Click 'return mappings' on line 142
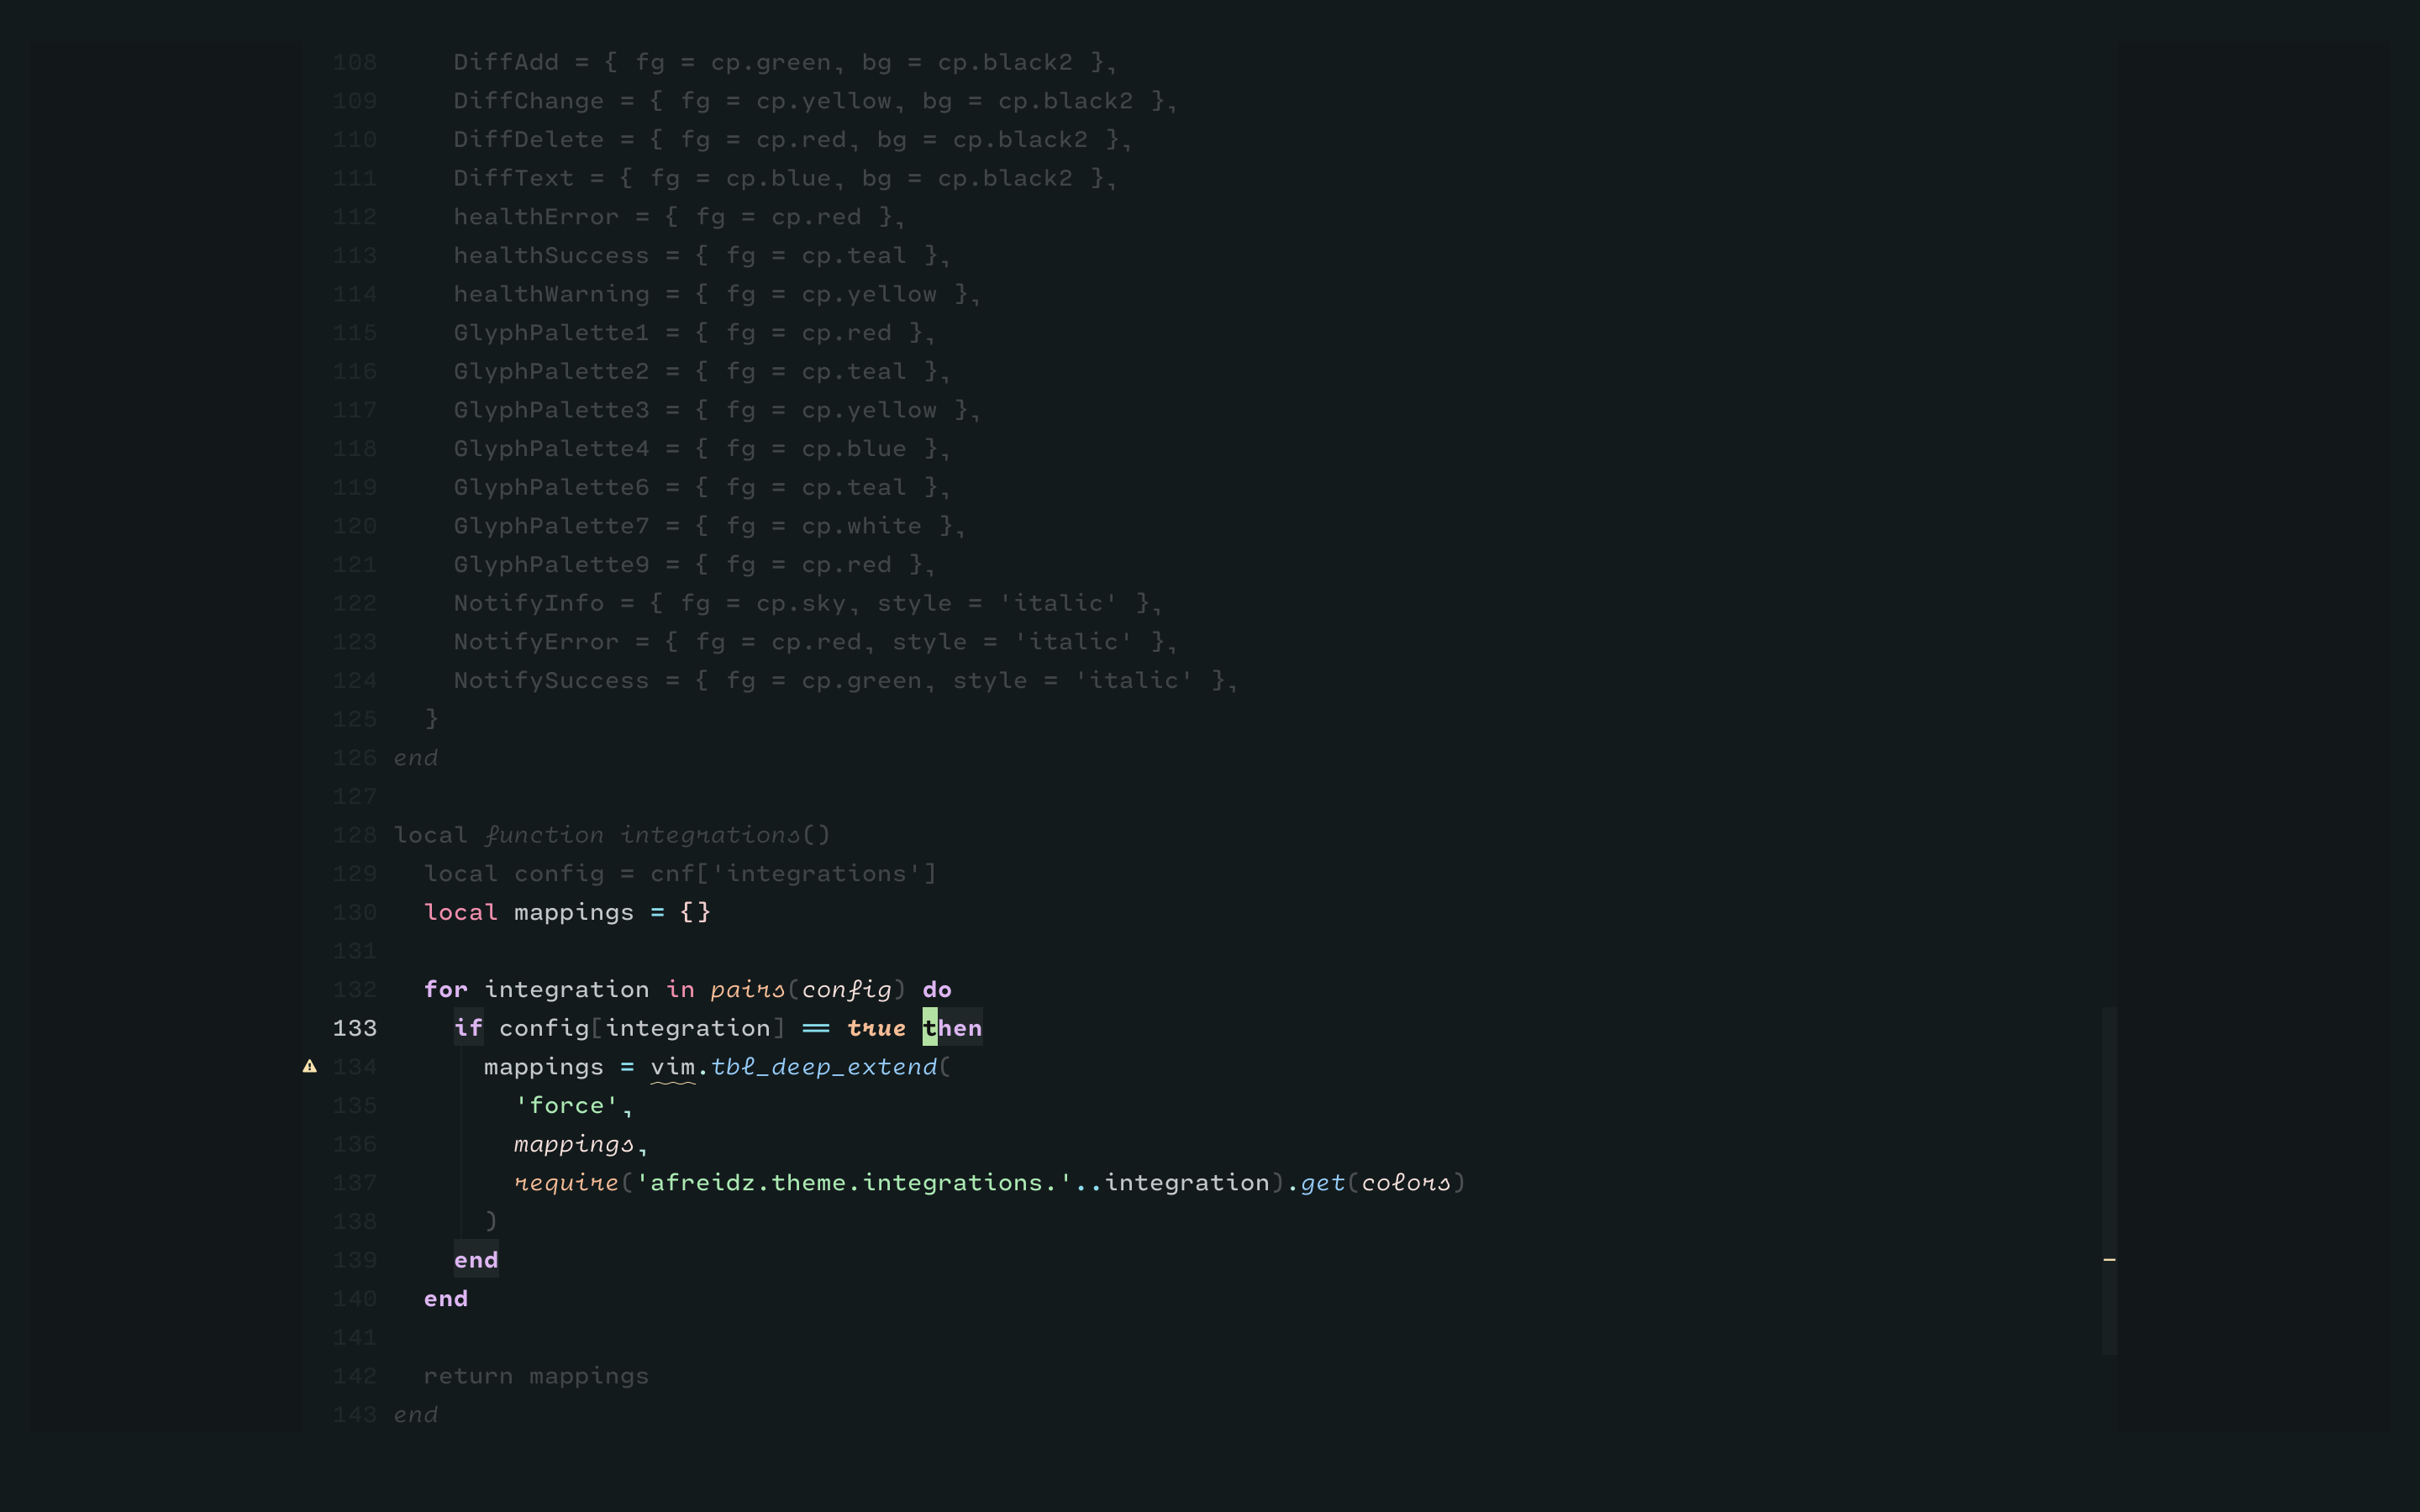2420x1512 pixels. 536,1376
